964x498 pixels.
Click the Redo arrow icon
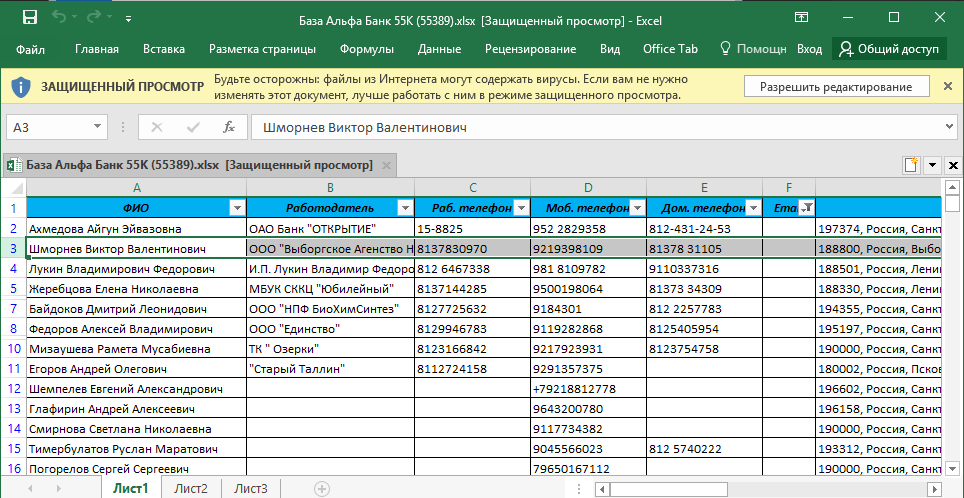pos(94,18)
